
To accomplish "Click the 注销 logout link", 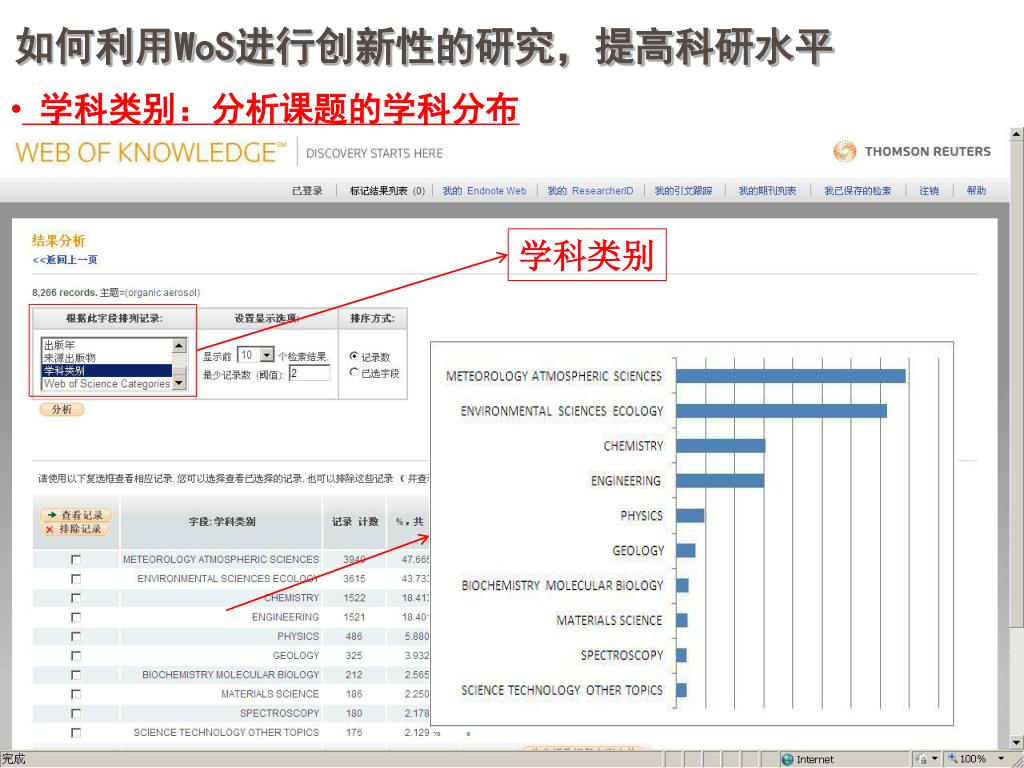I will (x=929, y=191).
